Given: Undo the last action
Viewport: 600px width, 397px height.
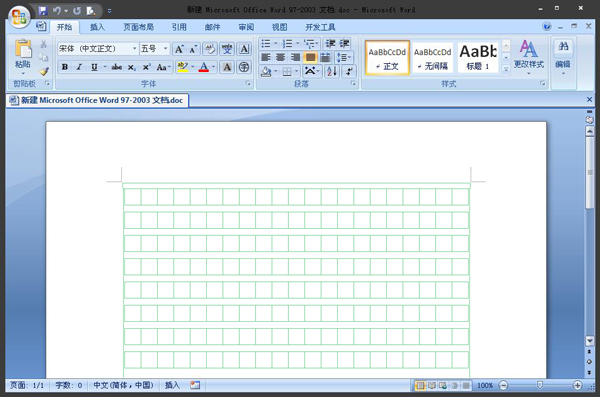Looking at the screenshot, I should (57, 11).
